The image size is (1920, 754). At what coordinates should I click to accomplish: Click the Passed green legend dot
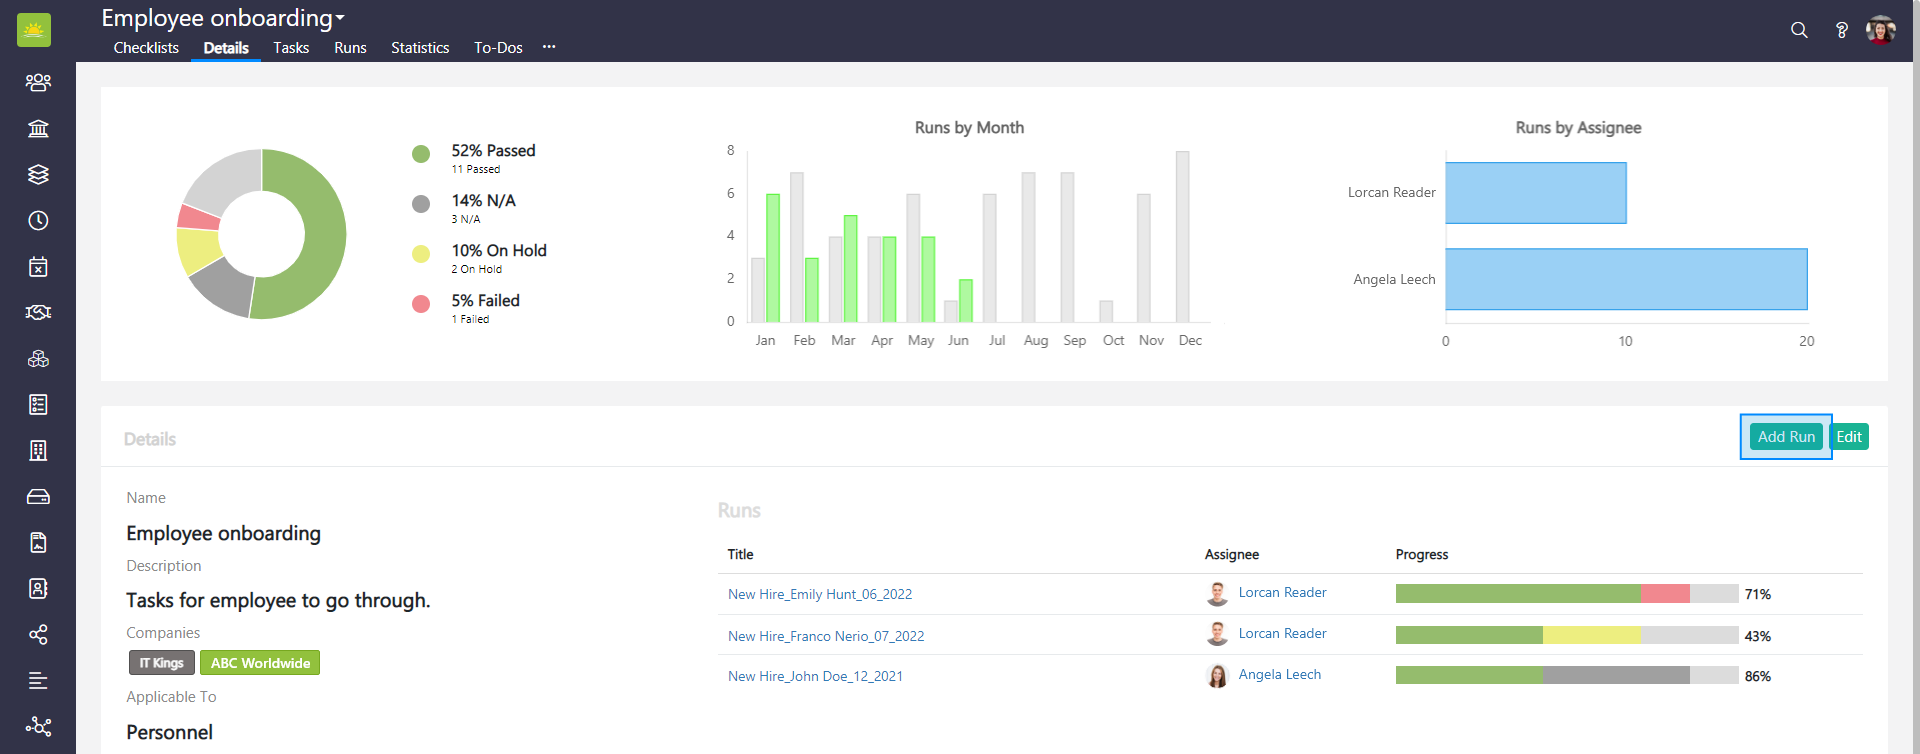tap(421, 153)
